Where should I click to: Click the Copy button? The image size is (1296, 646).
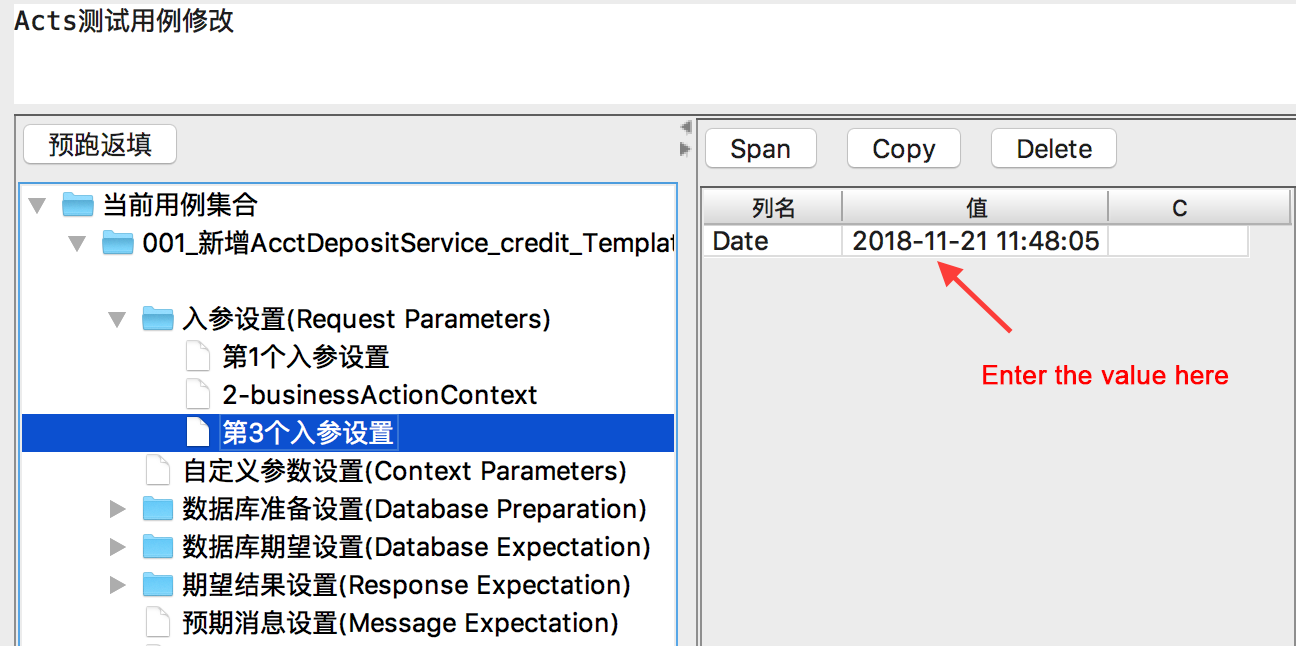click(904, 149)
